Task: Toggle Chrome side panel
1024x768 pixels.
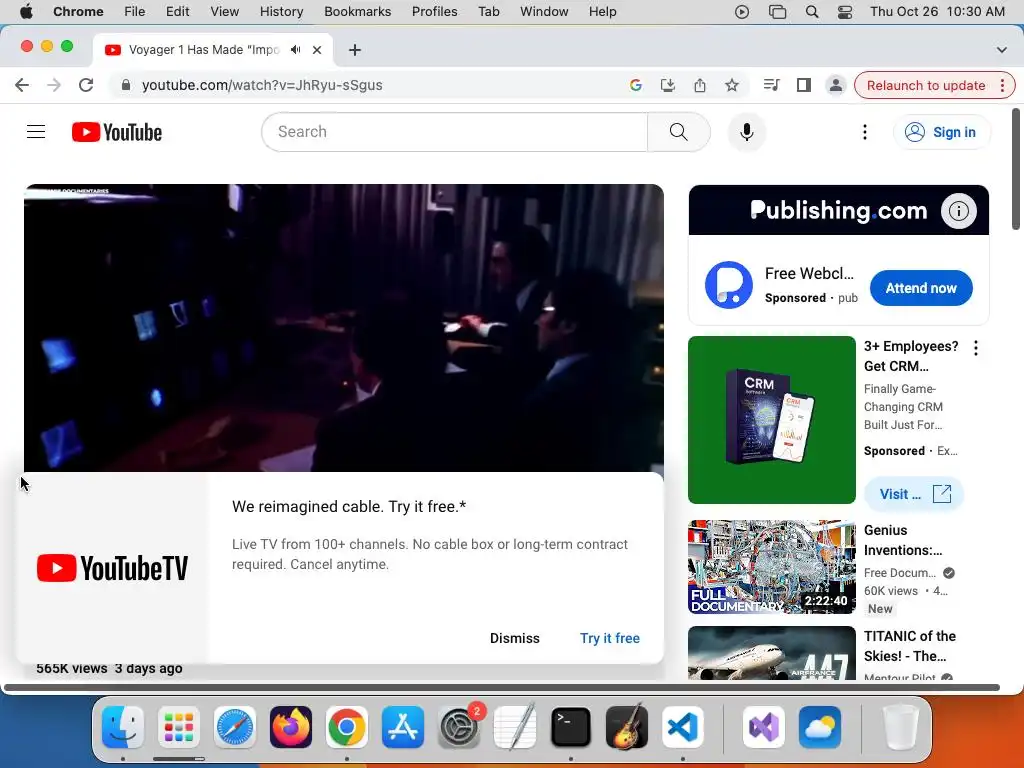Action: coord(803,85)
